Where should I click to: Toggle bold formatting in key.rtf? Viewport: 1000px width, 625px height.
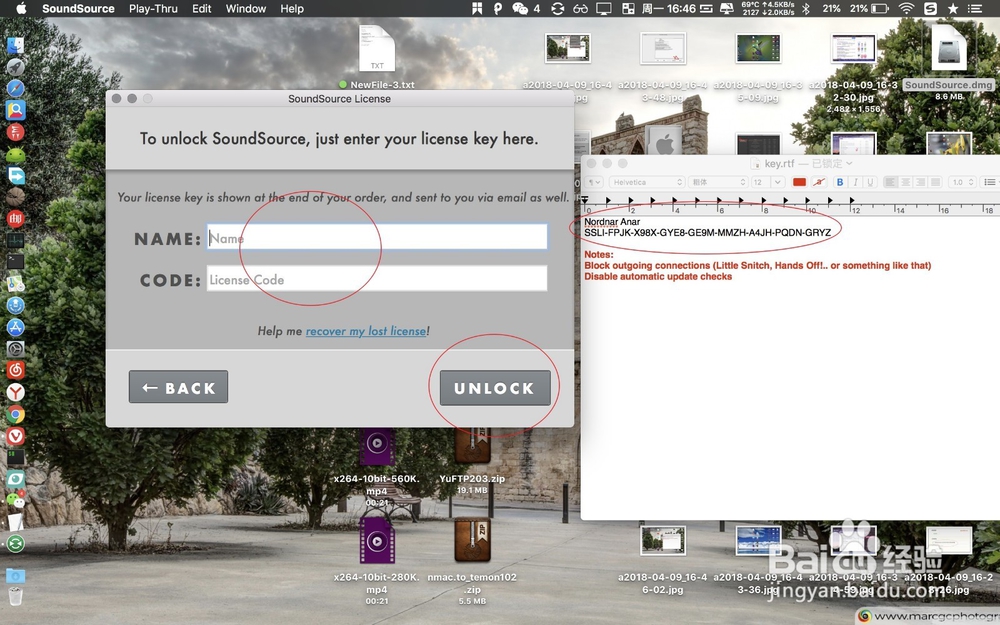click(x=840, y=182)
